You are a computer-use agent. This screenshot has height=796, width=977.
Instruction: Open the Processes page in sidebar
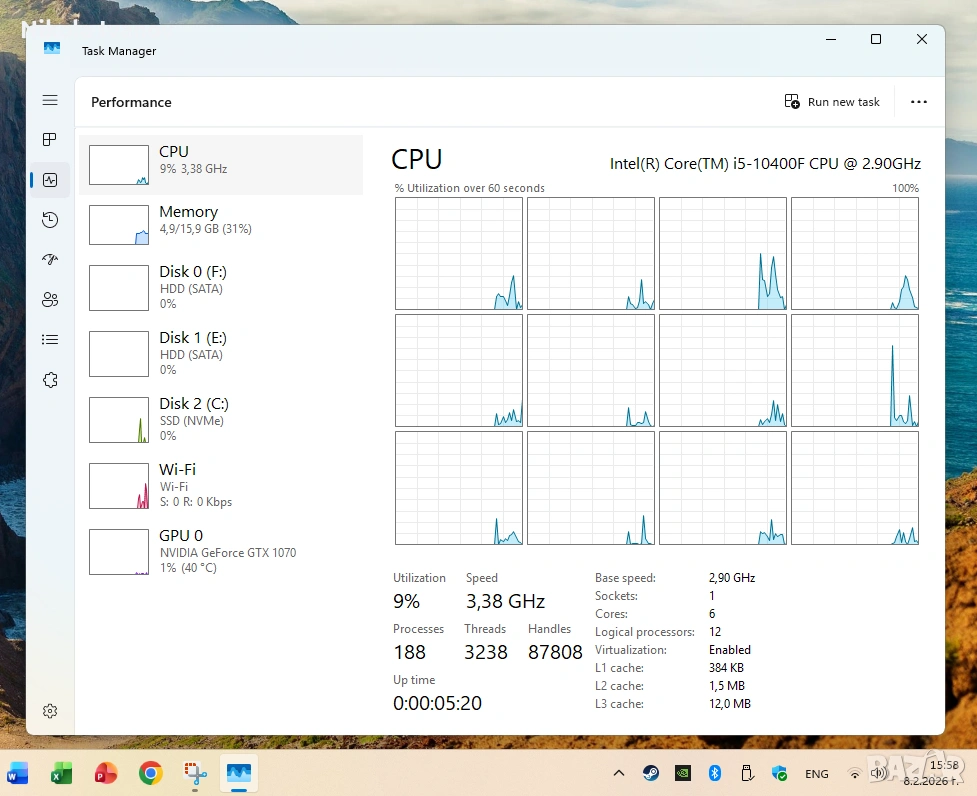[x=50, y=140]
